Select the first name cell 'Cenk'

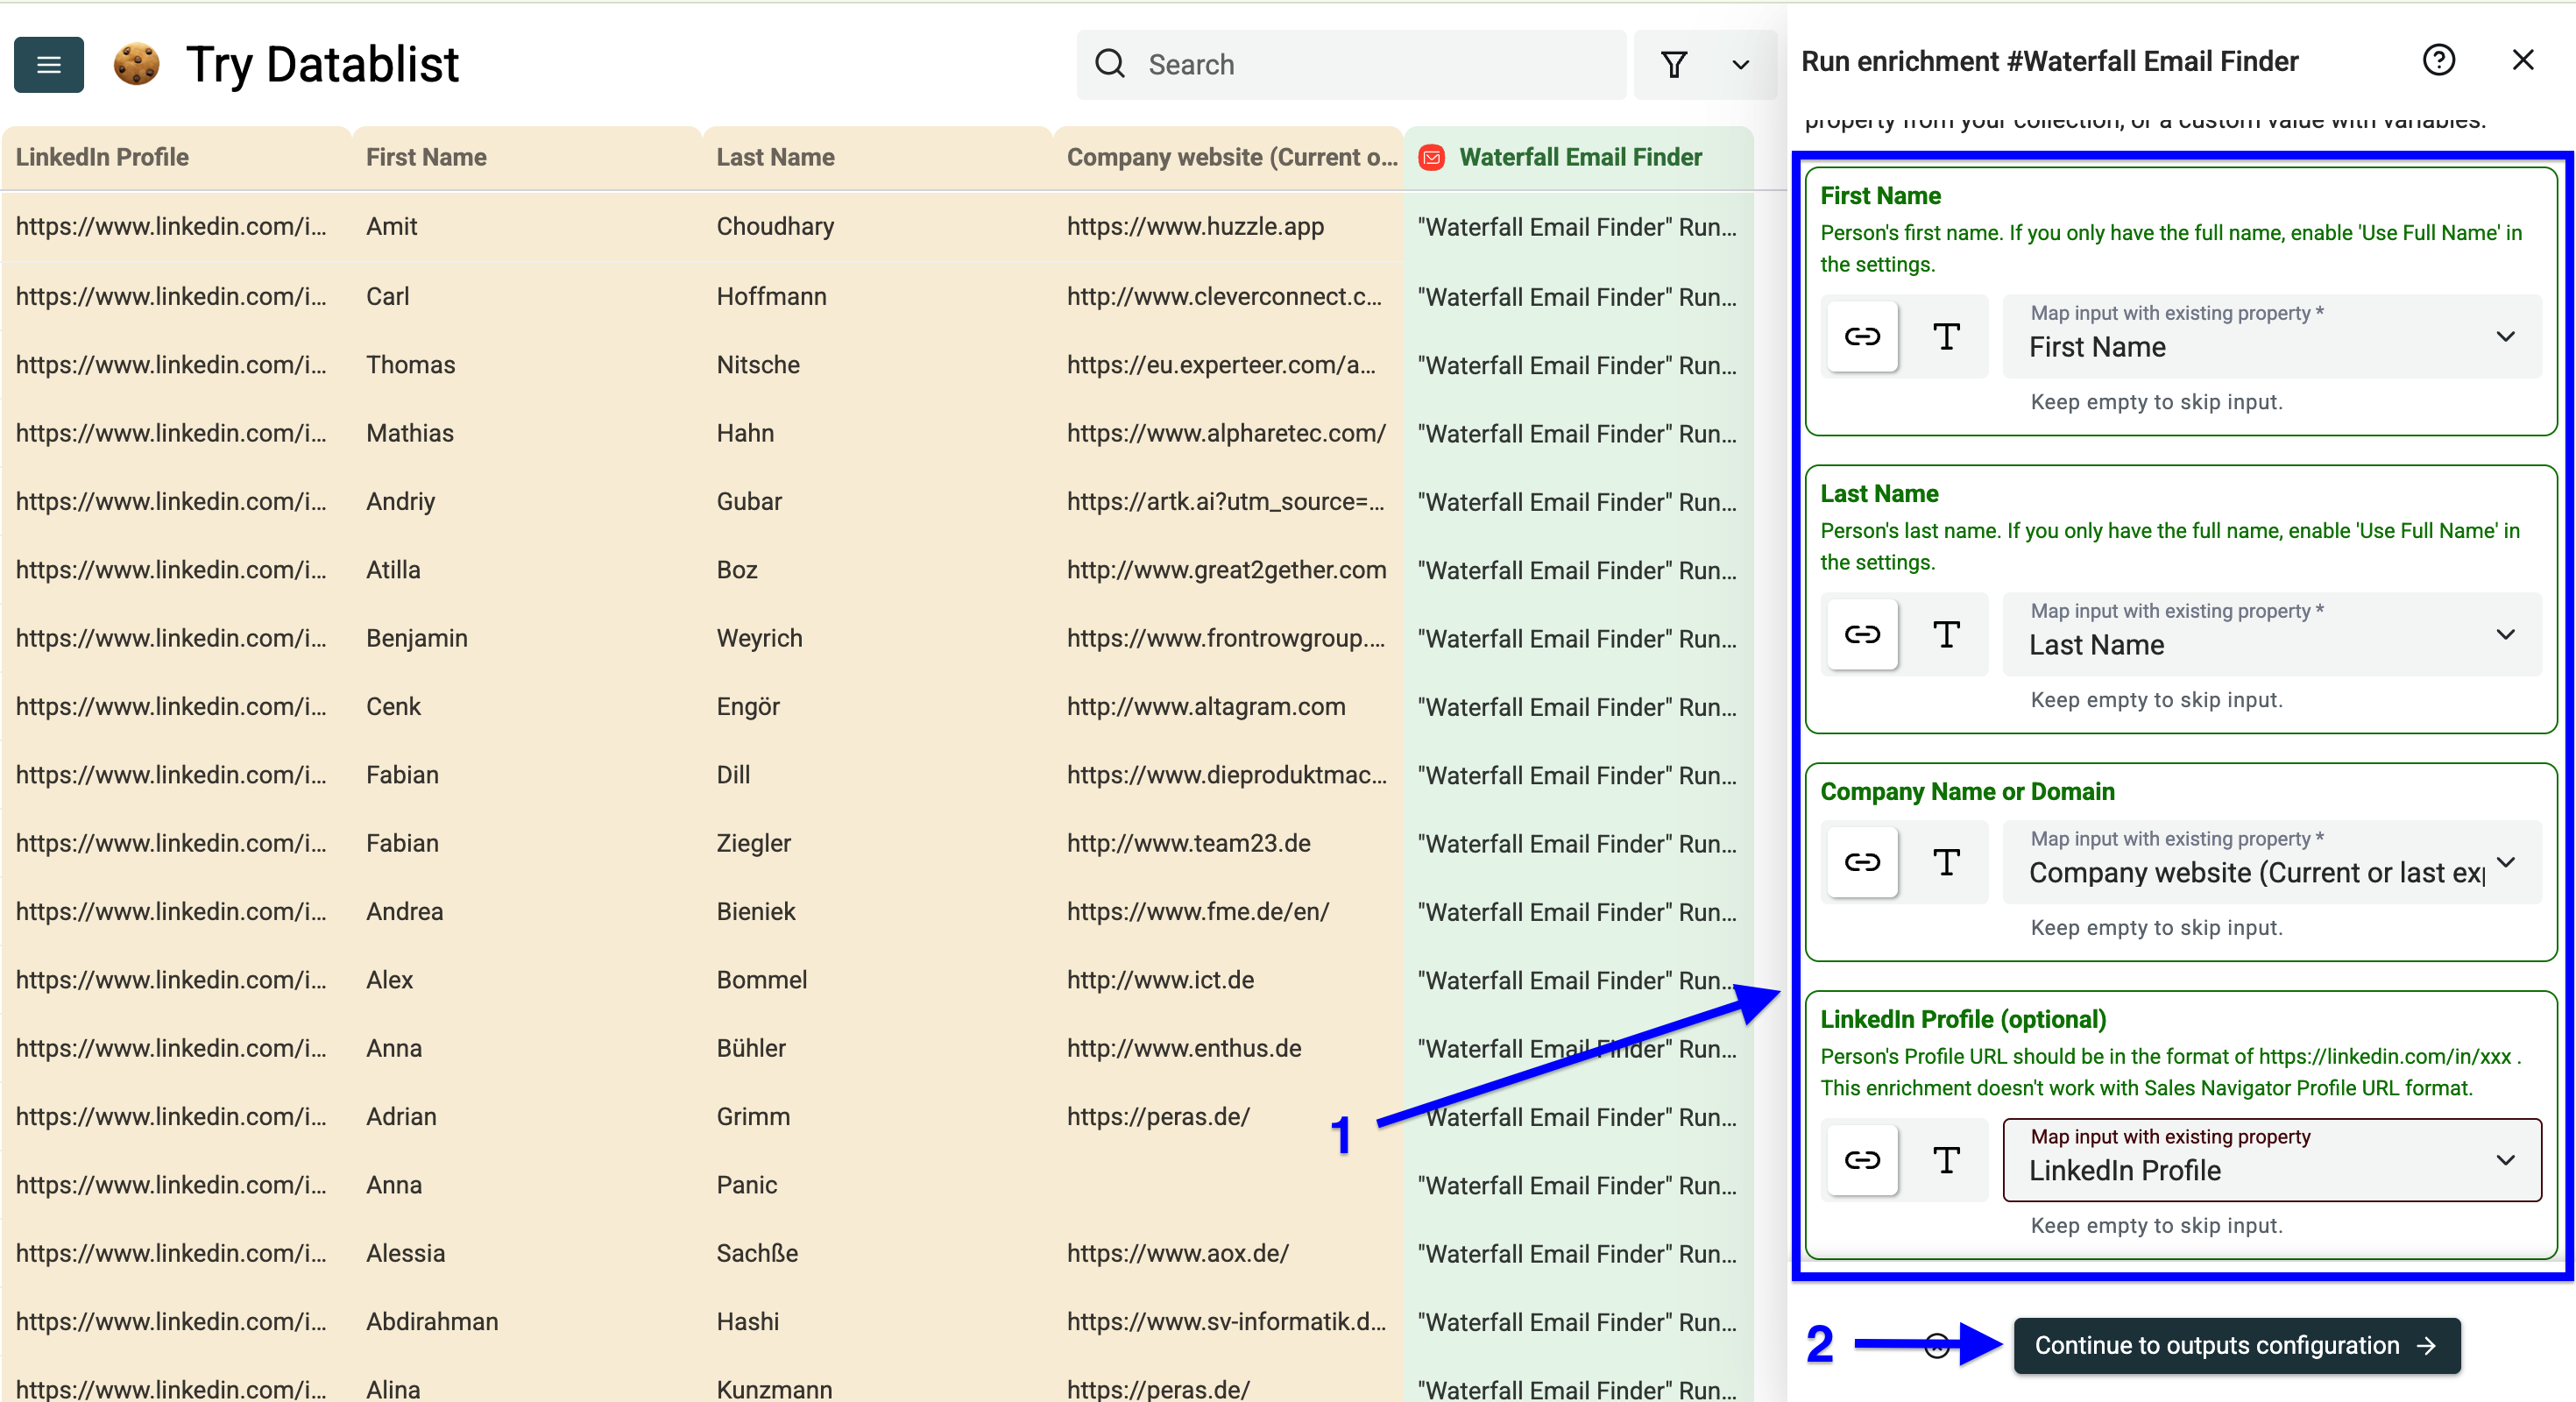pyautogui.click(x=527, y=706)
